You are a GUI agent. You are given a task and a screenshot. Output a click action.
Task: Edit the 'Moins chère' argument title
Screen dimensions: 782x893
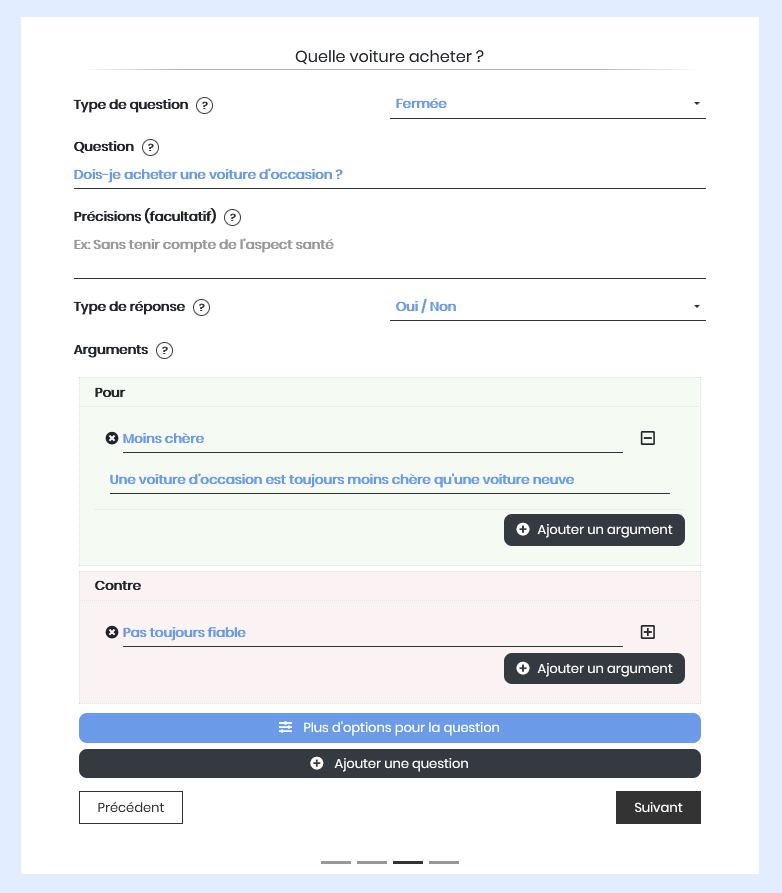click(372, 439)
